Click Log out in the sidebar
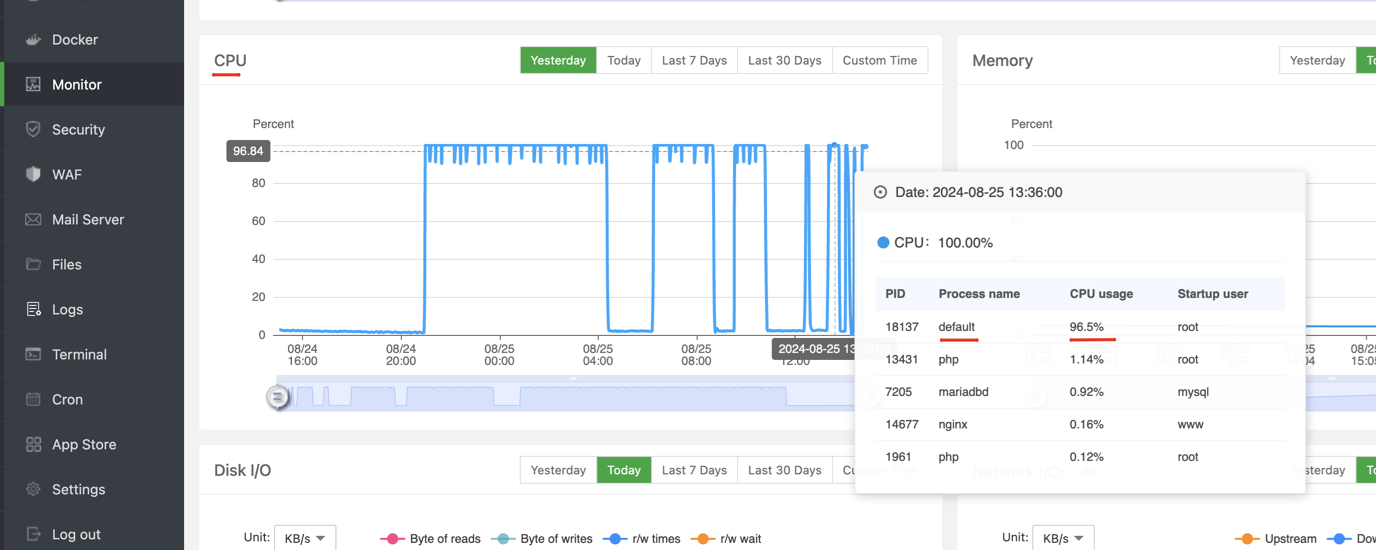The height and width of the screenshot is (550, 1377). point(76,535)
